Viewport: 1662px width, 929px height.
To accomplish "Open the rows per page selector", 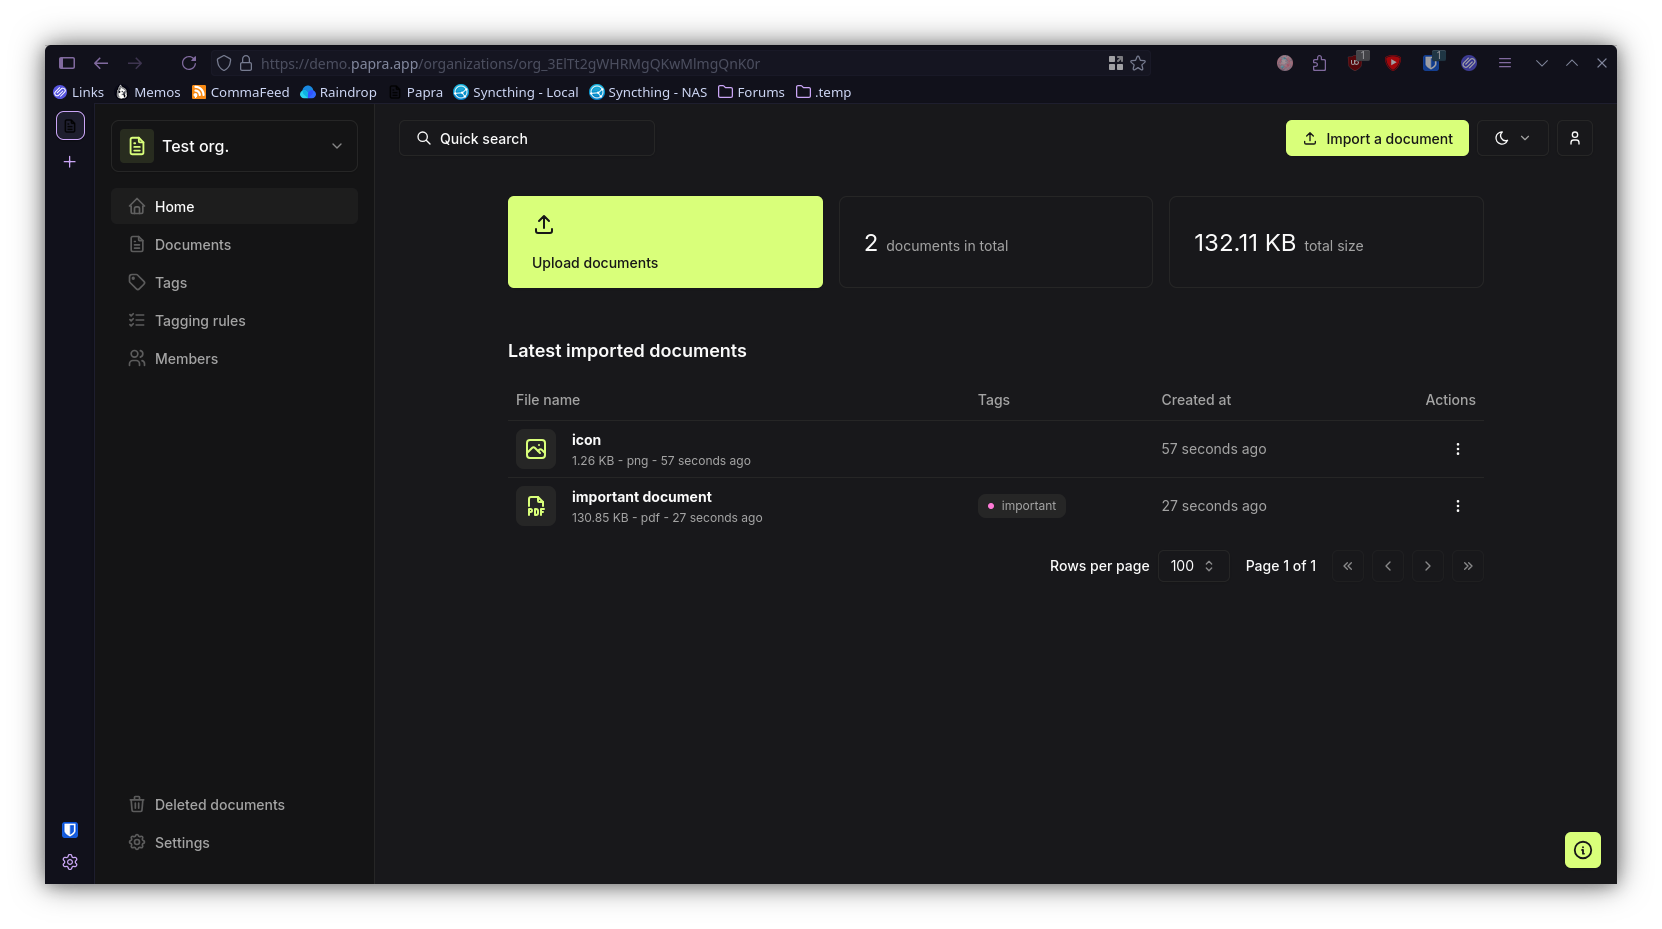I will [1192, 565].
